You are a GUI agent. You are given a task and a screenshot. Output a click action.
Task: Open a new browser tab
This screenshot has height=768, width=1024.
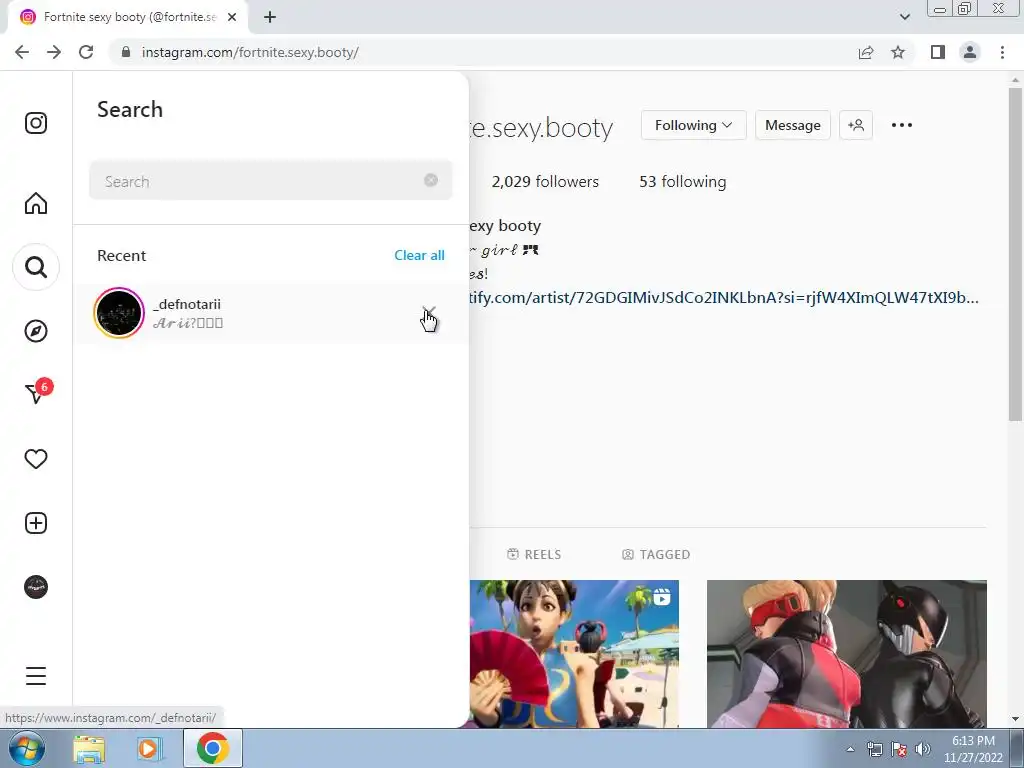[x=270, y=17]
